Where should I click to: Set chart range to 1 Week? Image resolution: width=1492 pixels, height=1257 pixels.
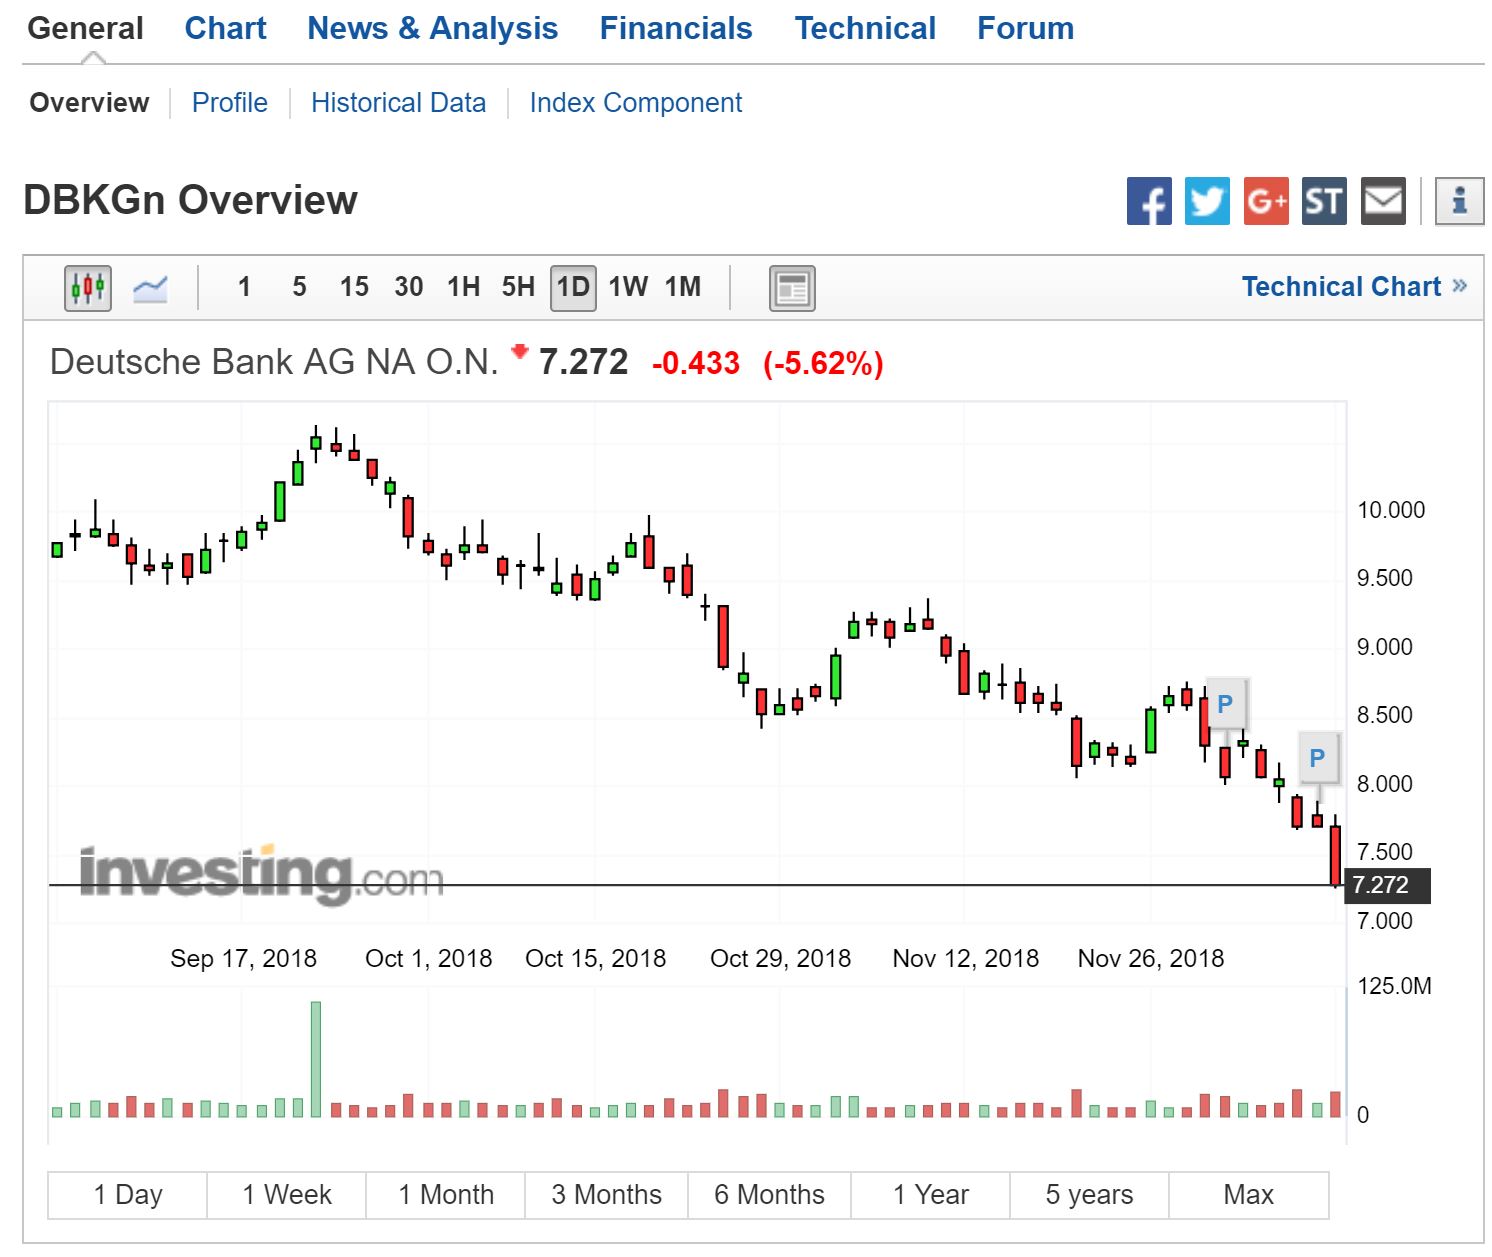[287, 1195]
